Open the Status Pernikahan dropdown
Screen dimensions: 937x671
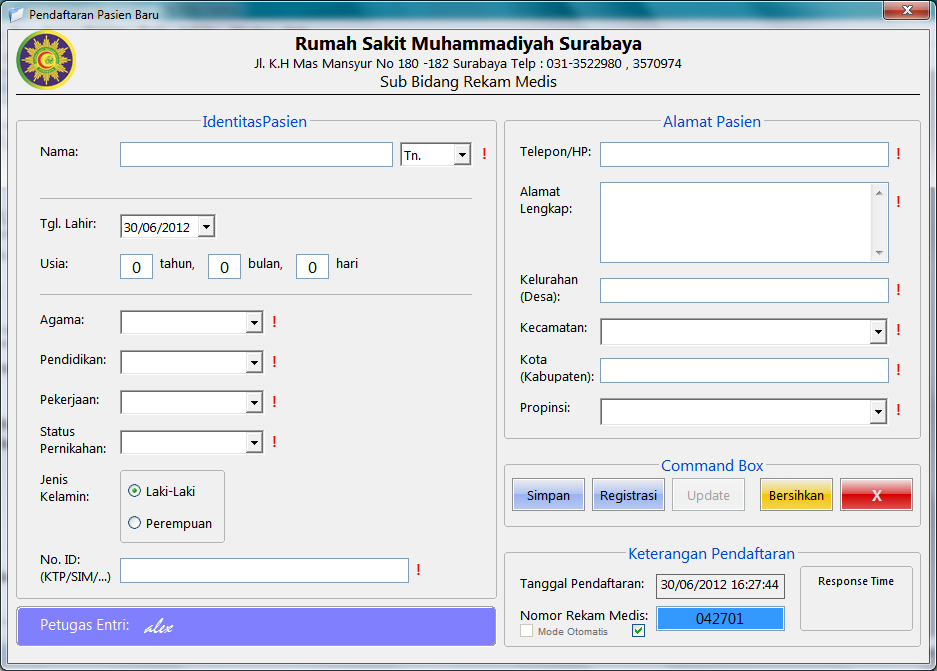253,442
